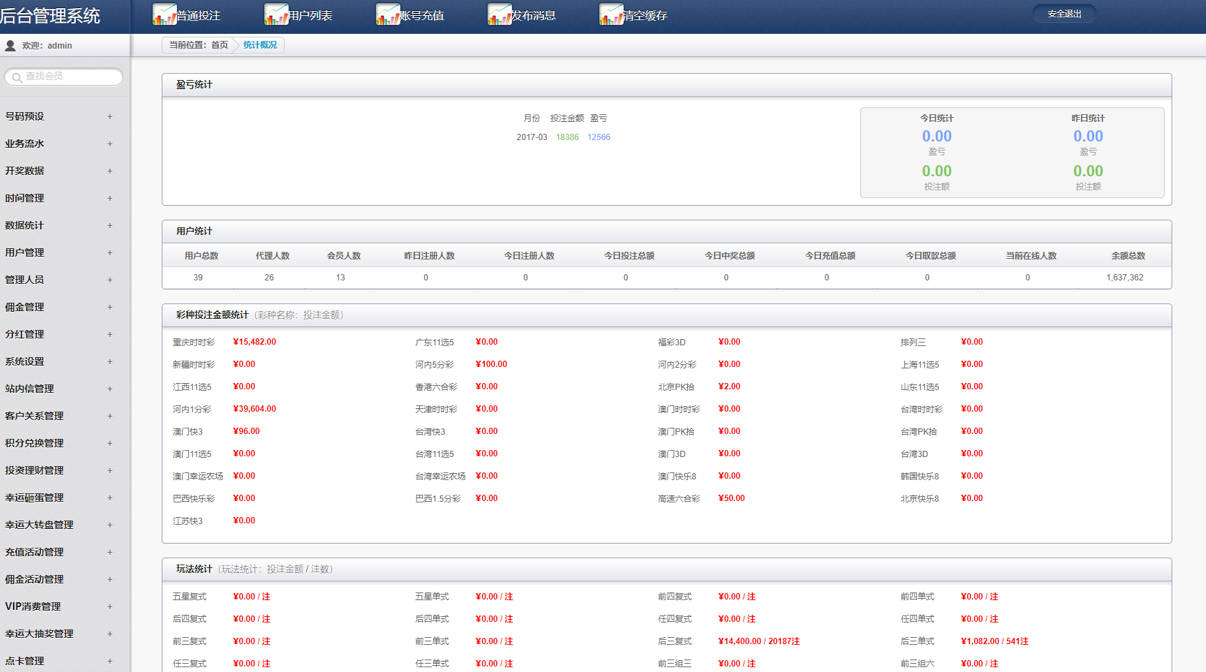
Task: Click the 发布消息 toolbar icon
Action: click(x=499, y=14)
